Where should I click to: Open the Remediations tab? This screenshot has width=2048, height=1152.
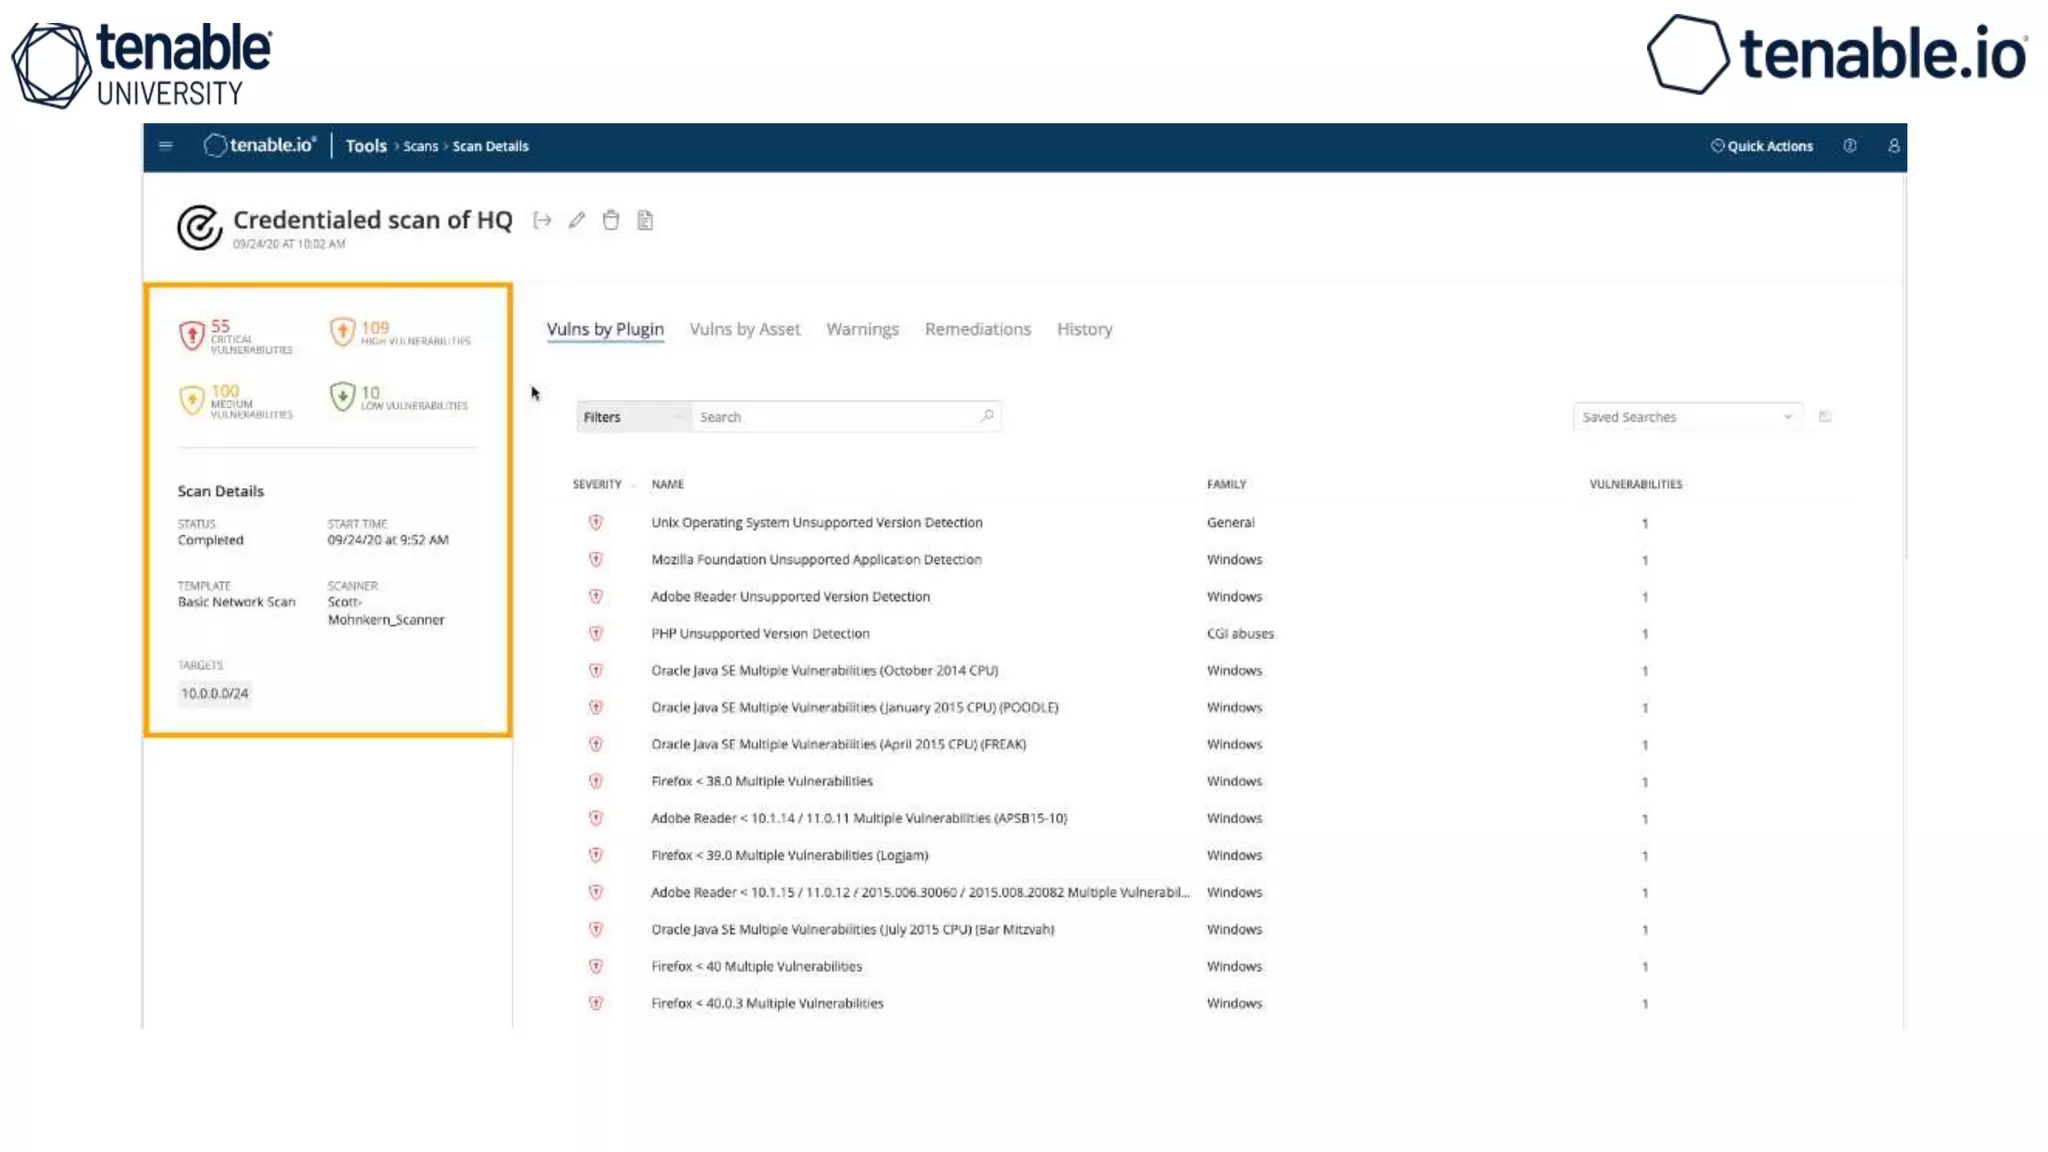coord(977,329)
